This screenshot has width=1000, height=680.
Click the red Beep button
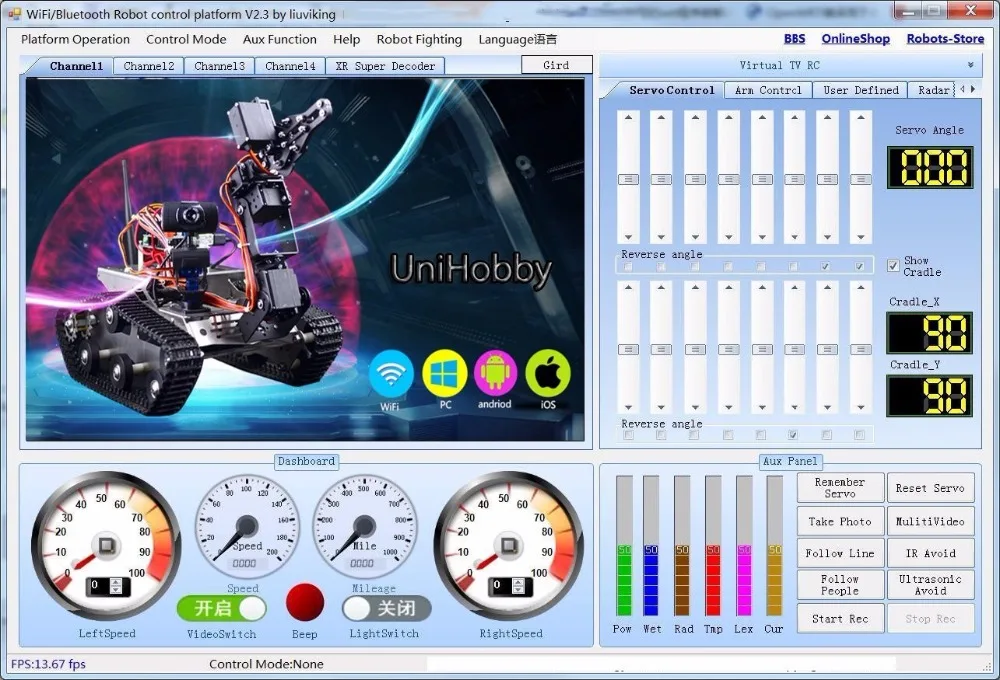(305, 602)
